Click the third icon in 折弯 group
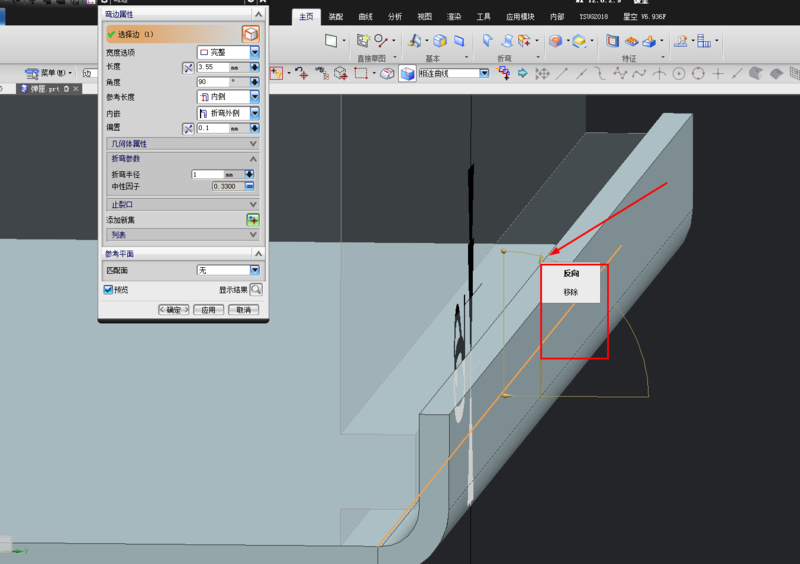Viewport: 800px width, 564px height. click(524, 40)
